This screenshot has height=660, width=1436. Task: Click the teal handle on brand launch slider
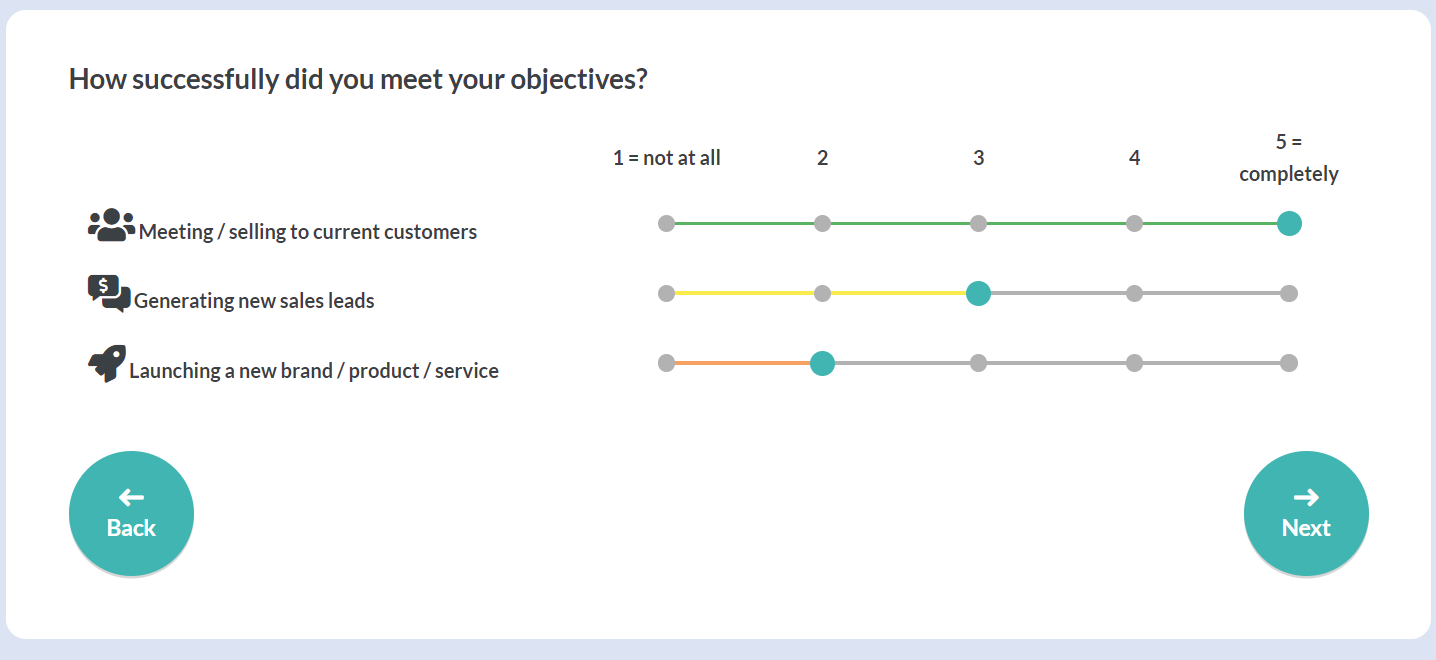(822, 363)
